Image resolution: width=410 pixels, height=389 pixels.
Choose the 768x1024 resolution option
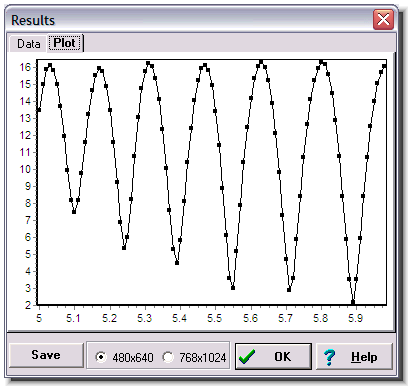point(195,358)
